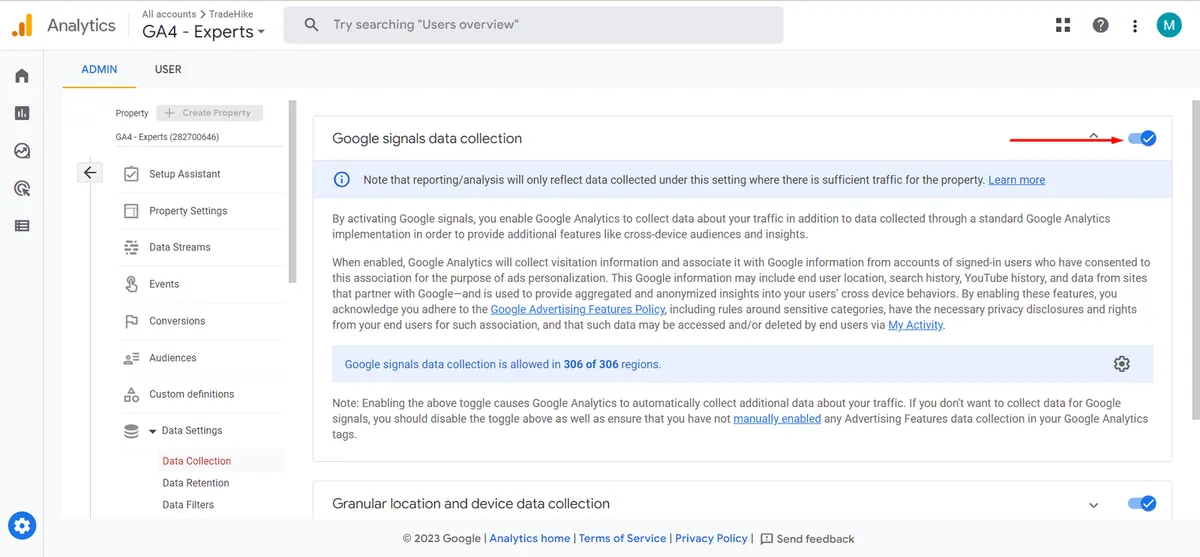
Task: Click "GA4 - Experts (282700646)" property name
Action: (167, 137)
